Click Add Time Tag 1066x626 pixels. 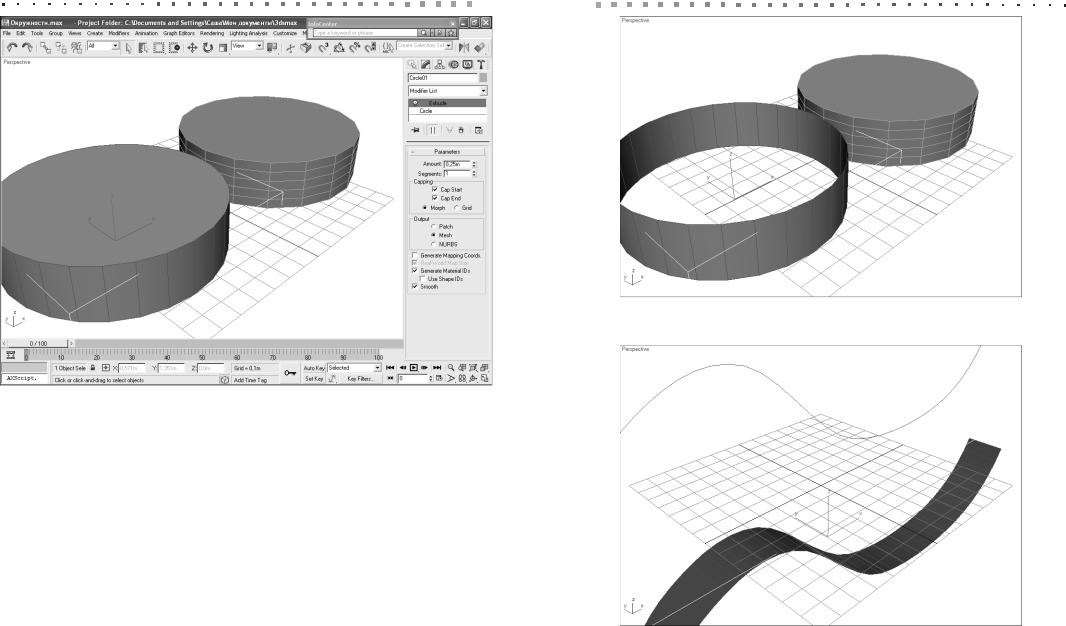pyautogui.click(x=250, y=380)
